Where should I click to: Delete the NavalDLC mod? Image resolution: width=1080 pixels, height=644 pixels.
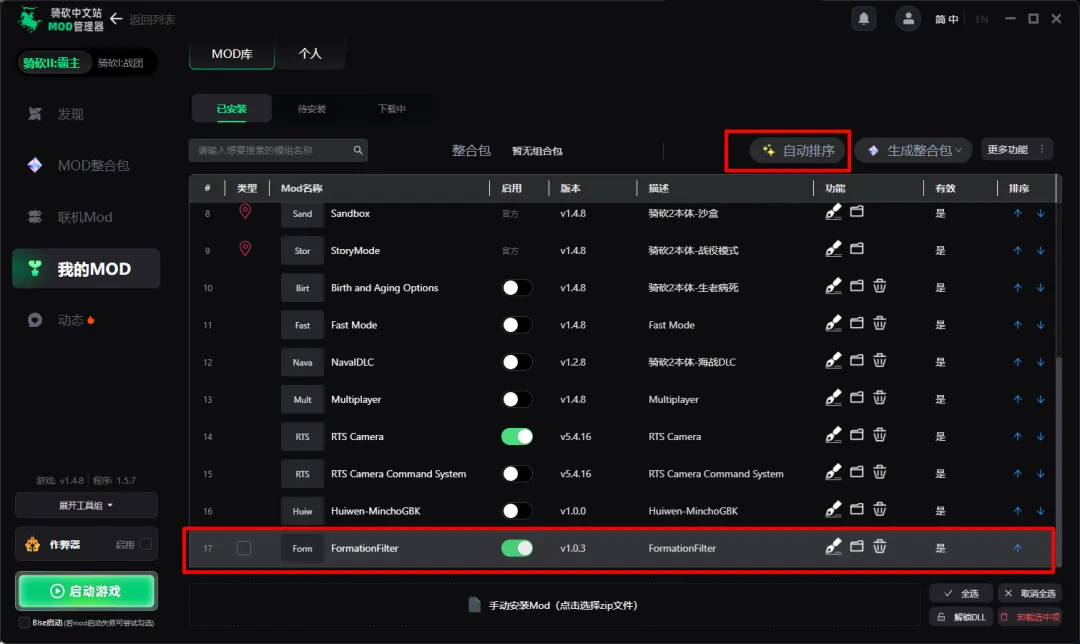point(880,360)
